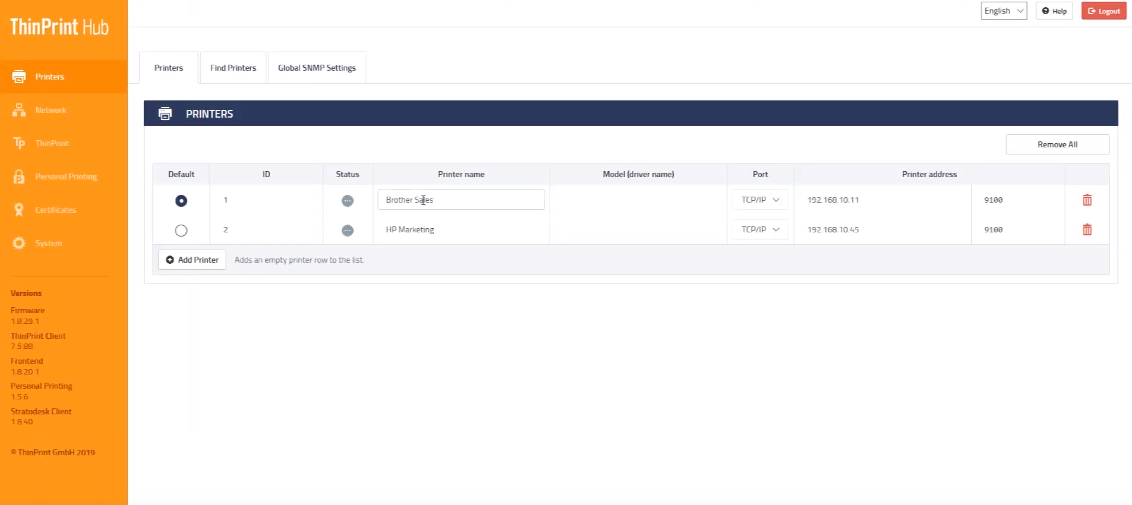The width and height of the screenshot is (1132, 505).
Task: Click port number 9100 for HP Marketing
Action: point(993,229)
